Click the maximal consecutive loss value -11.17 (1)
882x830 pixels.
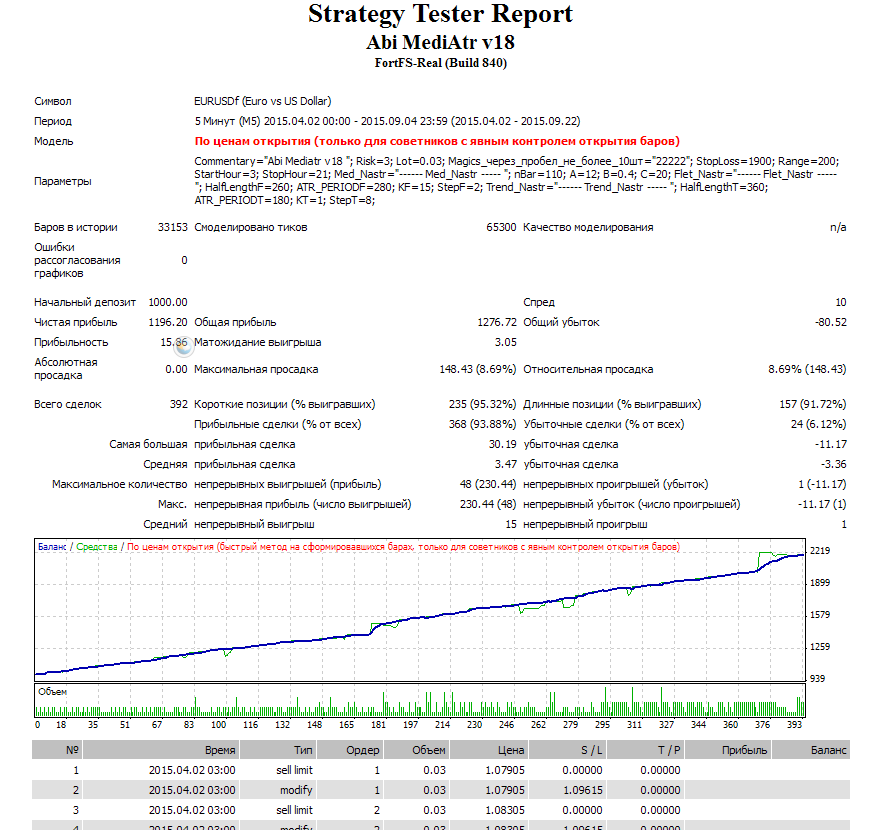pos(822,504)
